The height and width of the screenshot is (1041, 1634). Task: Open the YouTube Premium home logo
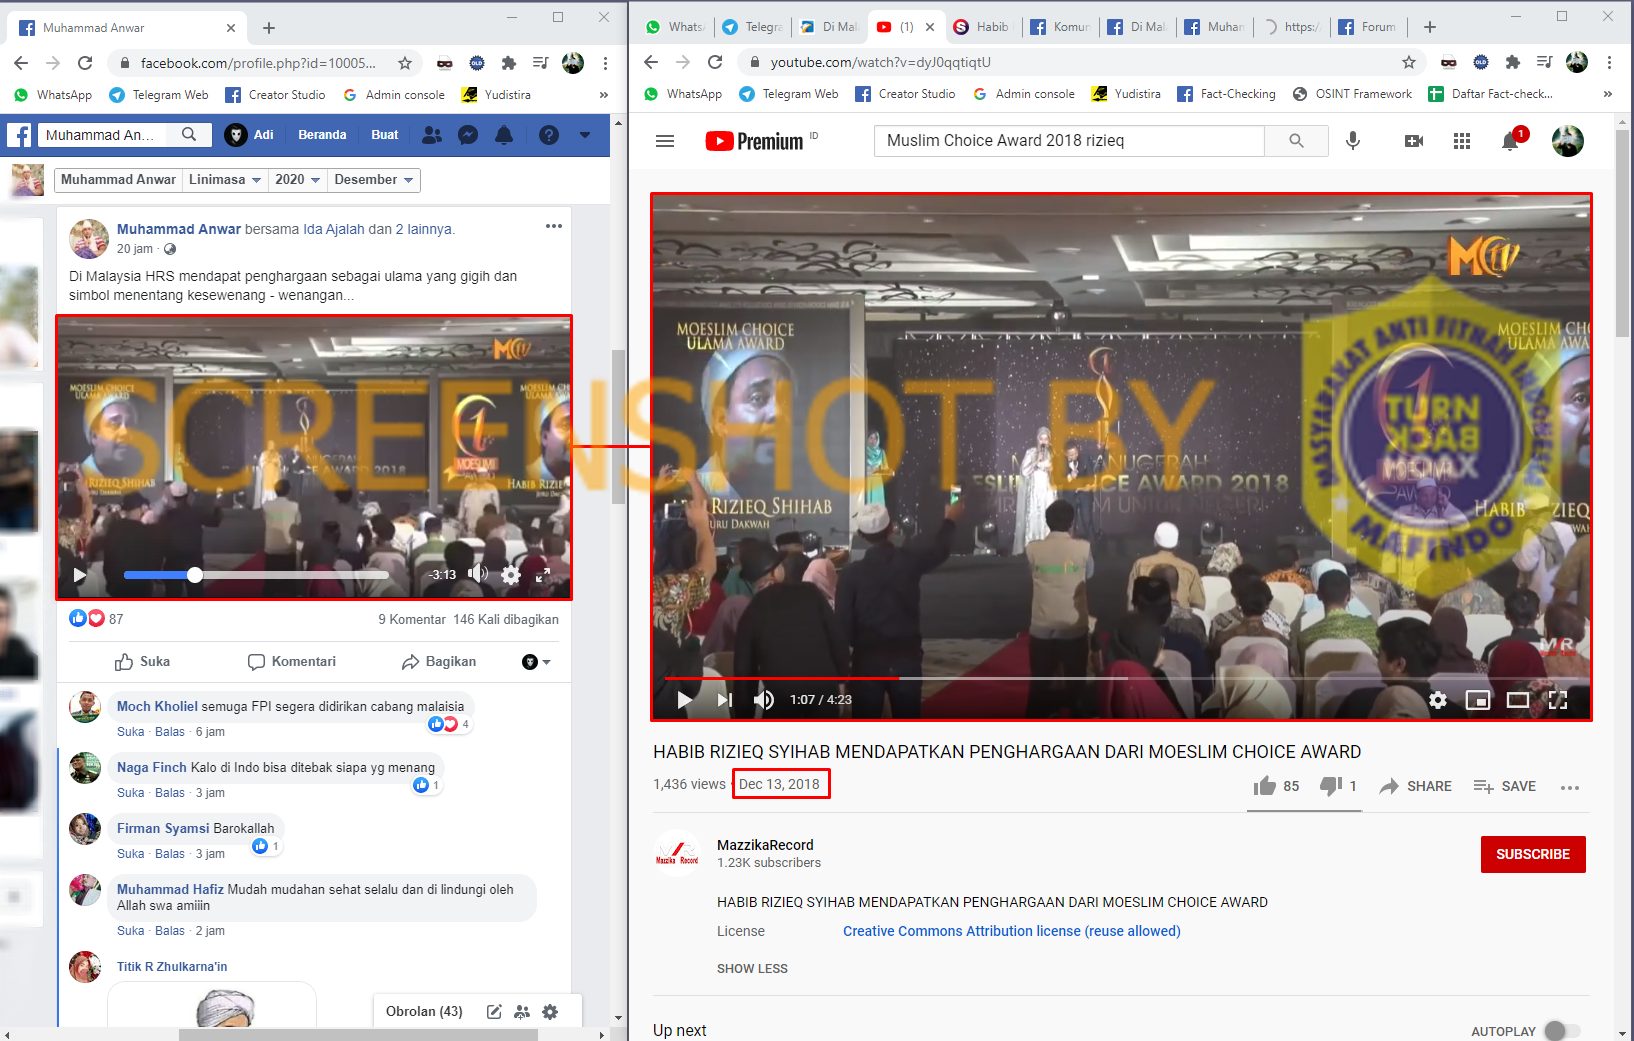click(754, 141)
